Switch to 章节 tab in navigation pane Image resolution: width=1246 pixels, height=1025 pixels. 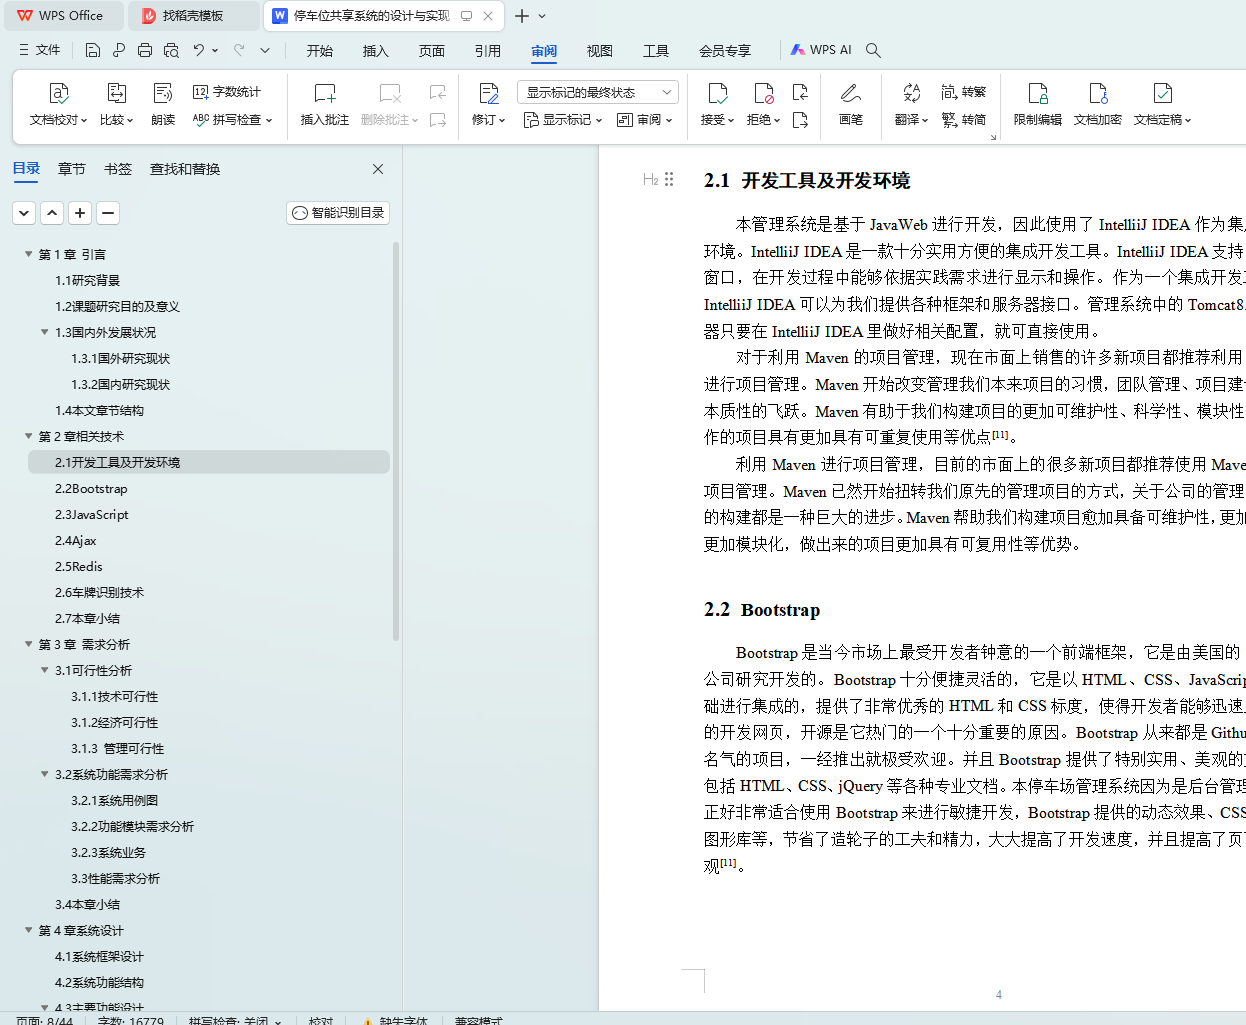[x=72, y=169]
